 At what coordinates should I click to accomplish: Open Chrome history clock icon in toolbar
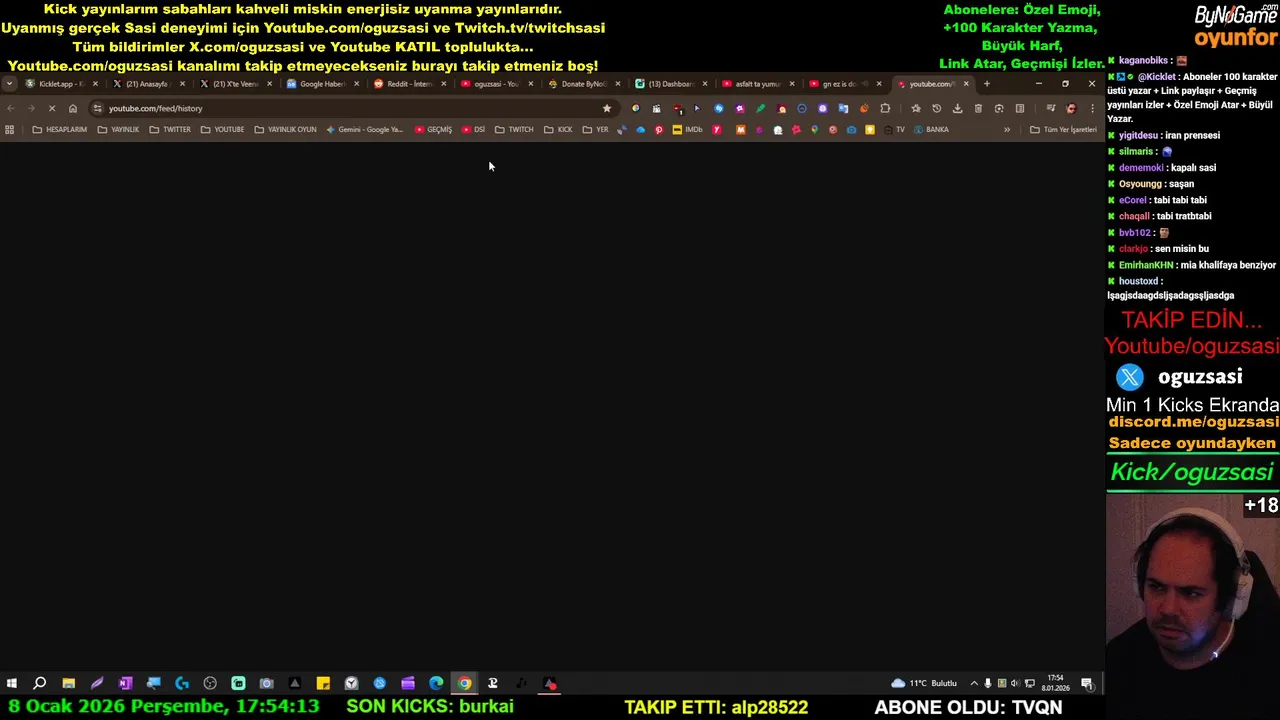point(937,108)
